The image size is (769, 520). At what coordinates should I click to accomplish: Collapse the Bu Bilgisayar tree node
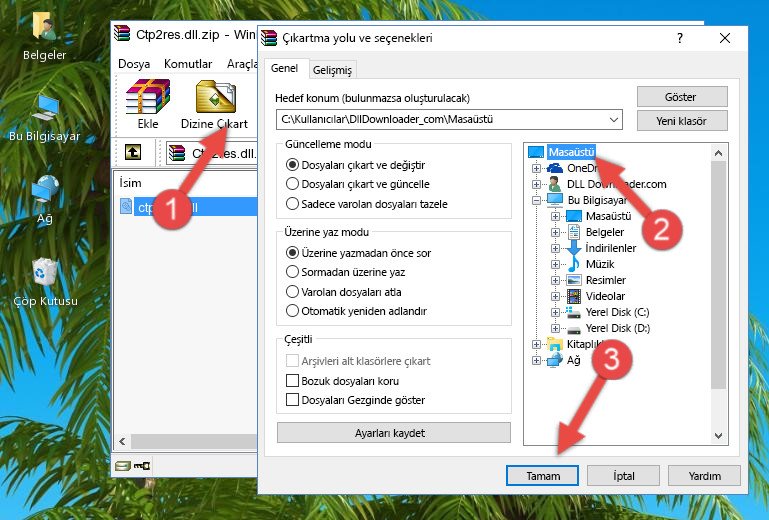click(x=536, y=200)
